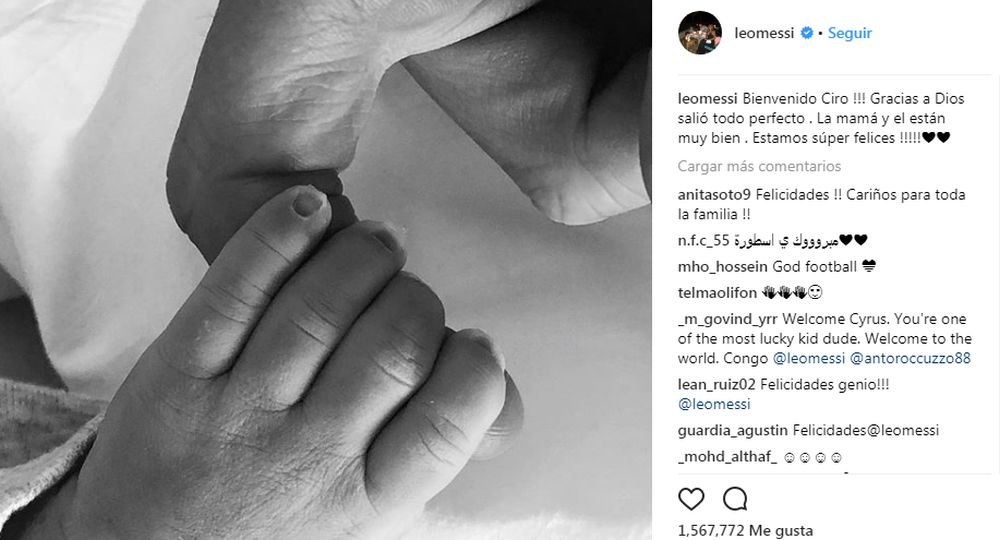Load more comments with Cargar más comentarios

[759, 166]
